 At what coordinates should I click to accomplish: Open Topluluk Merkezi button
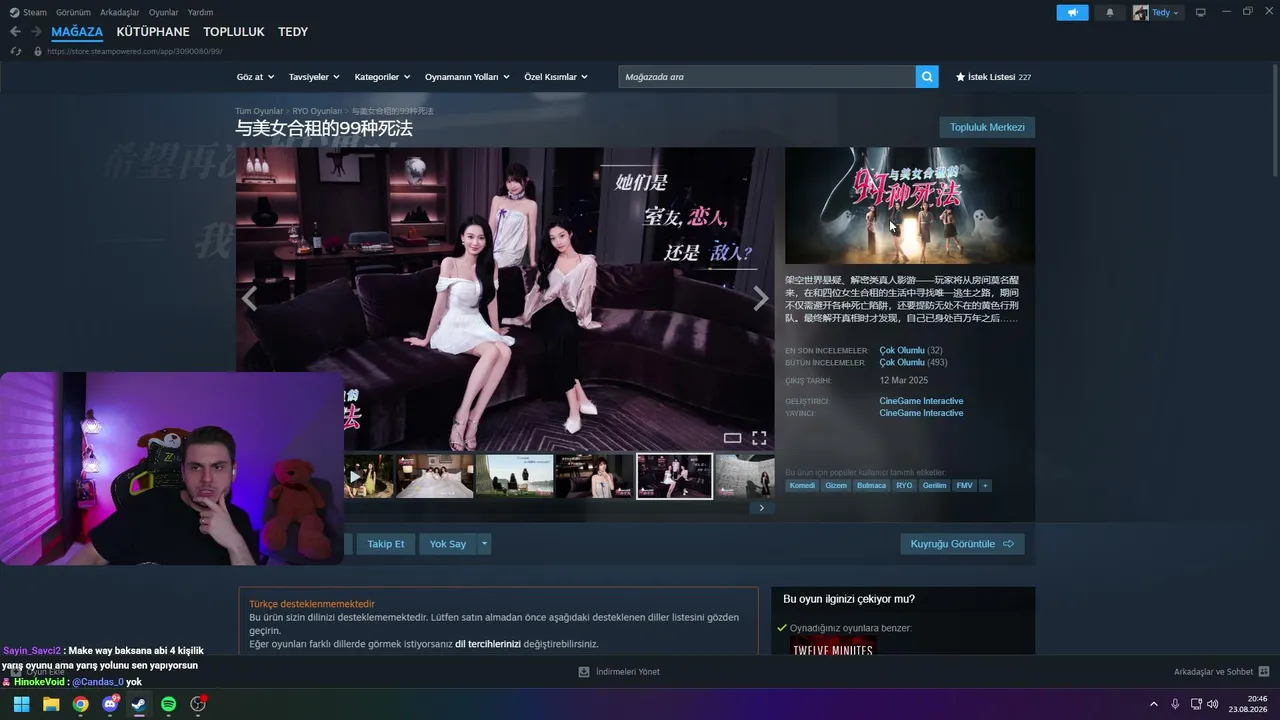click(x=987, y=127)
